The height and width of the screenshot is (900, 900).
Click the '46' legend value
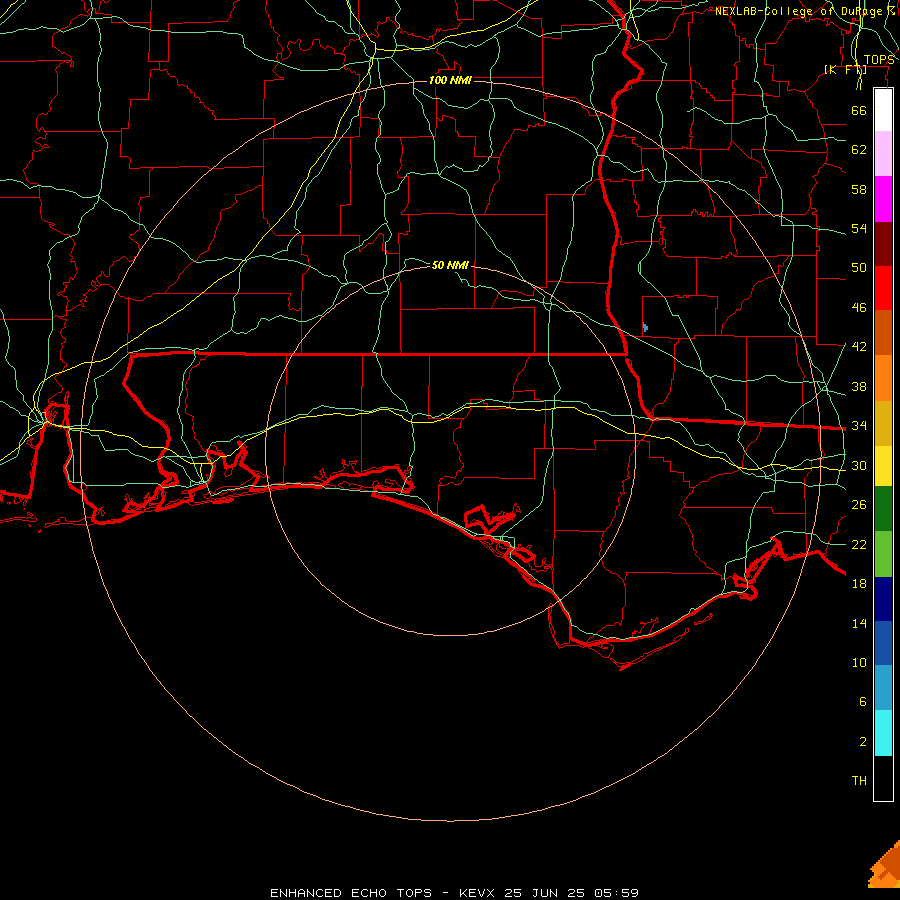[859, 308]
